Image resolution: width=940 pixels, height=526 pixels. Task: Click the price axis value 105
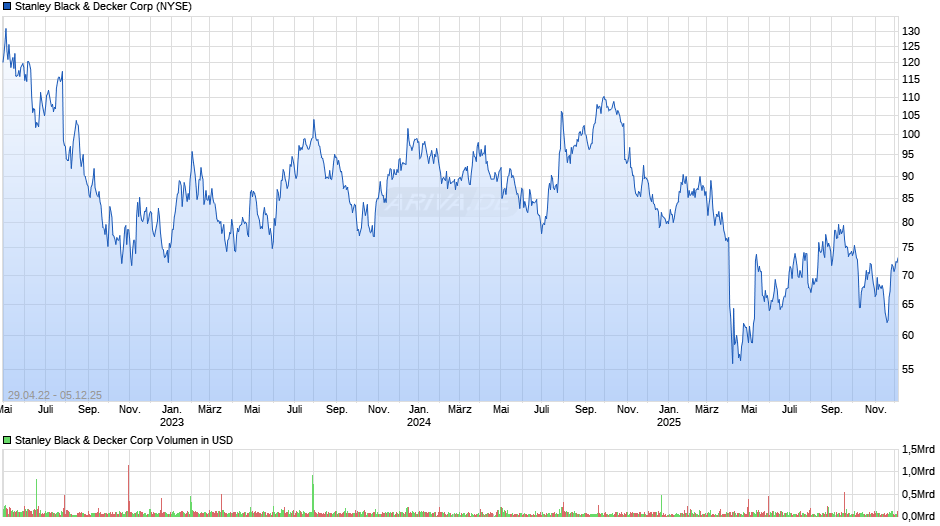coord(911,115)
